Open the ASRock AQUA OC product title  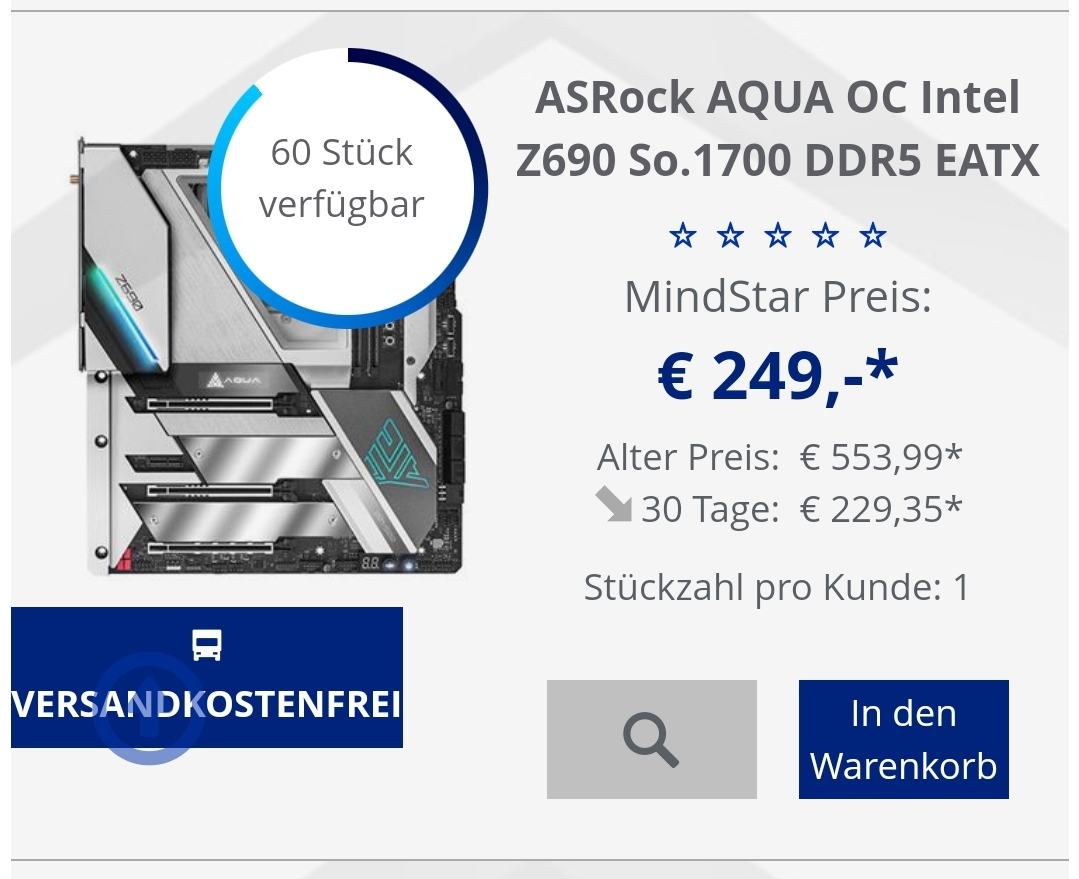778,129
